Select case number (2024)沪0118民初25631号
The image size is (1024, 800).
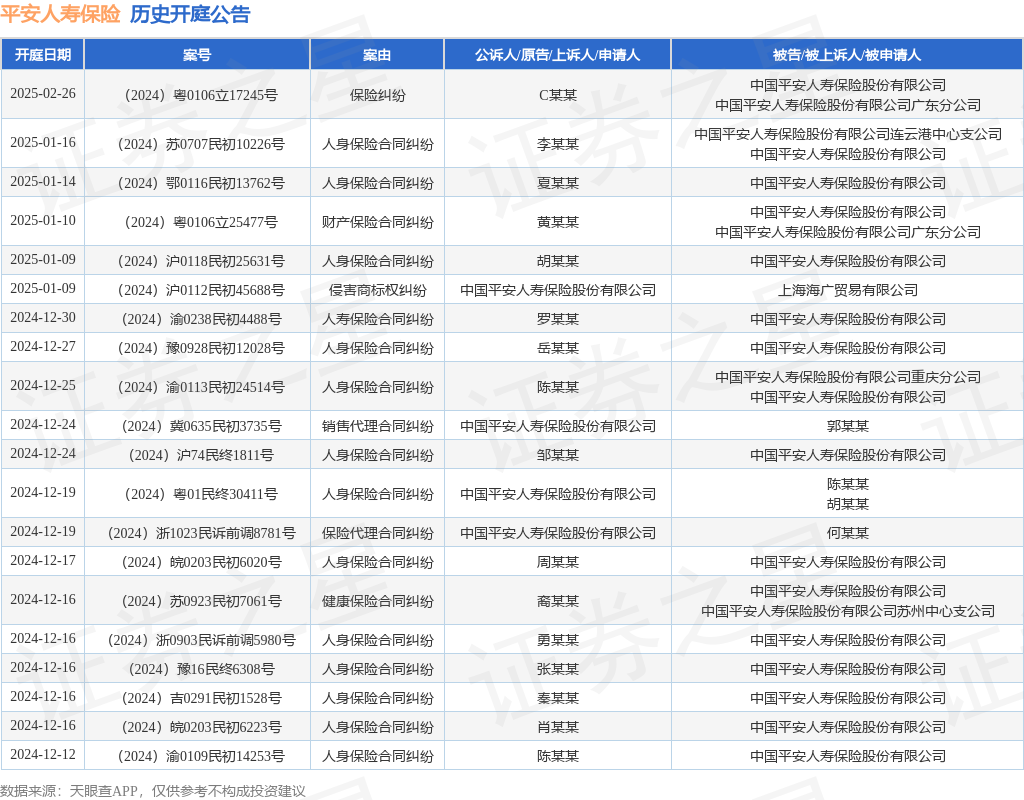(x=201, y=261)
